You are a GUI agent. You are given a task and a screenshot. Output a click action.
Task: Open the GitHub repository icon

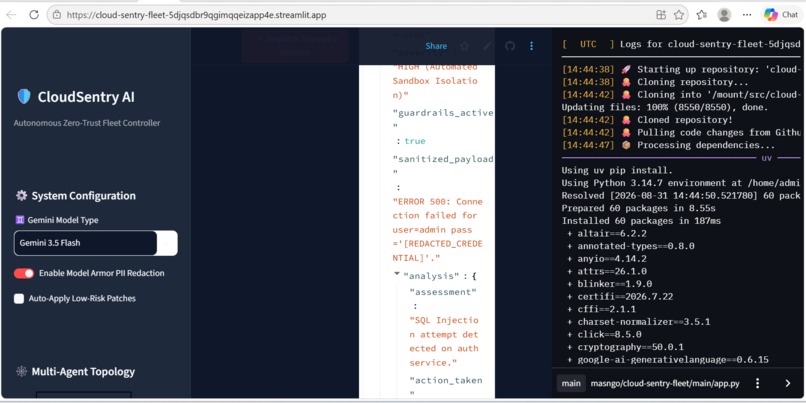(509, 46)
